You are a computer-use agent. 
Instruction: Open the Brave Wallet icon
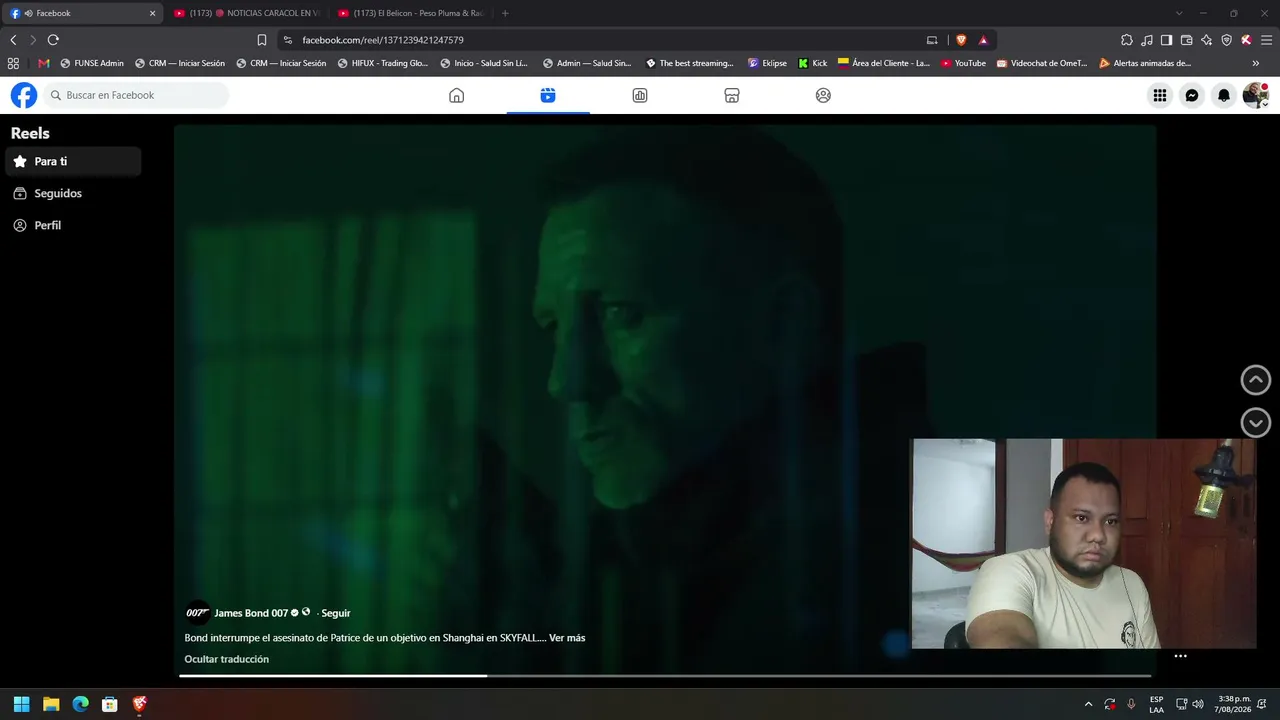1187,40
